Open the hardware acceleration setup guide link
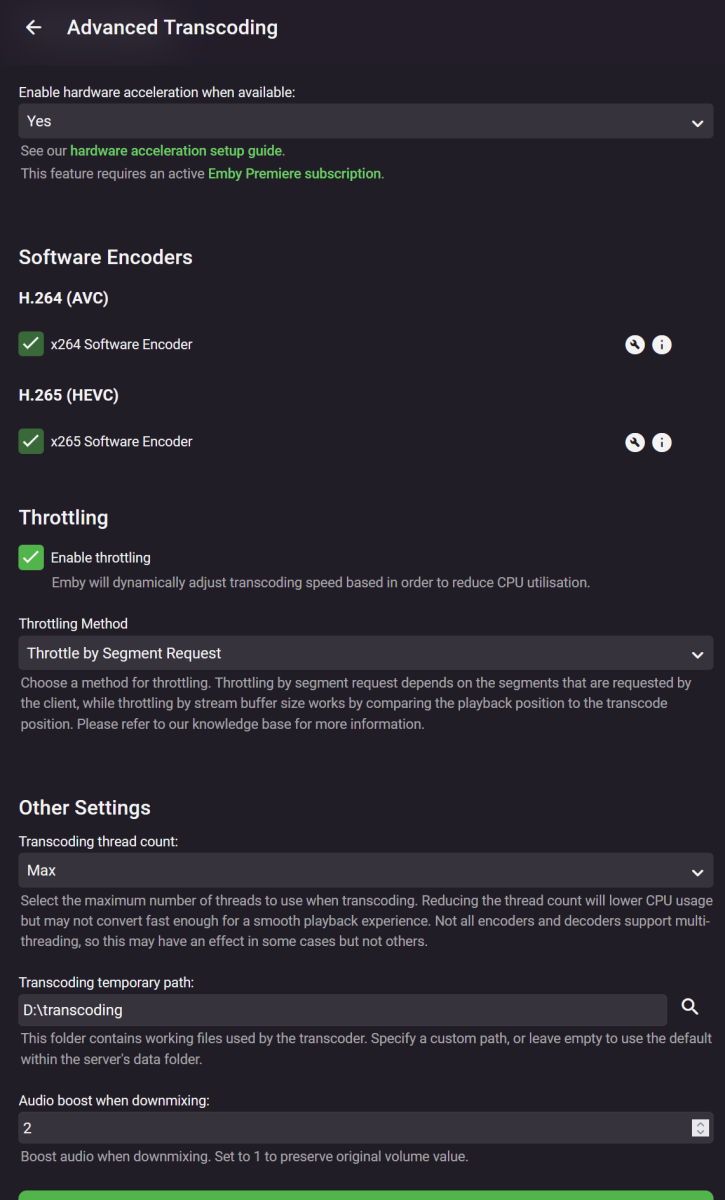The height and width of the screenshot is (1200, 725). (x=176, y=151)
